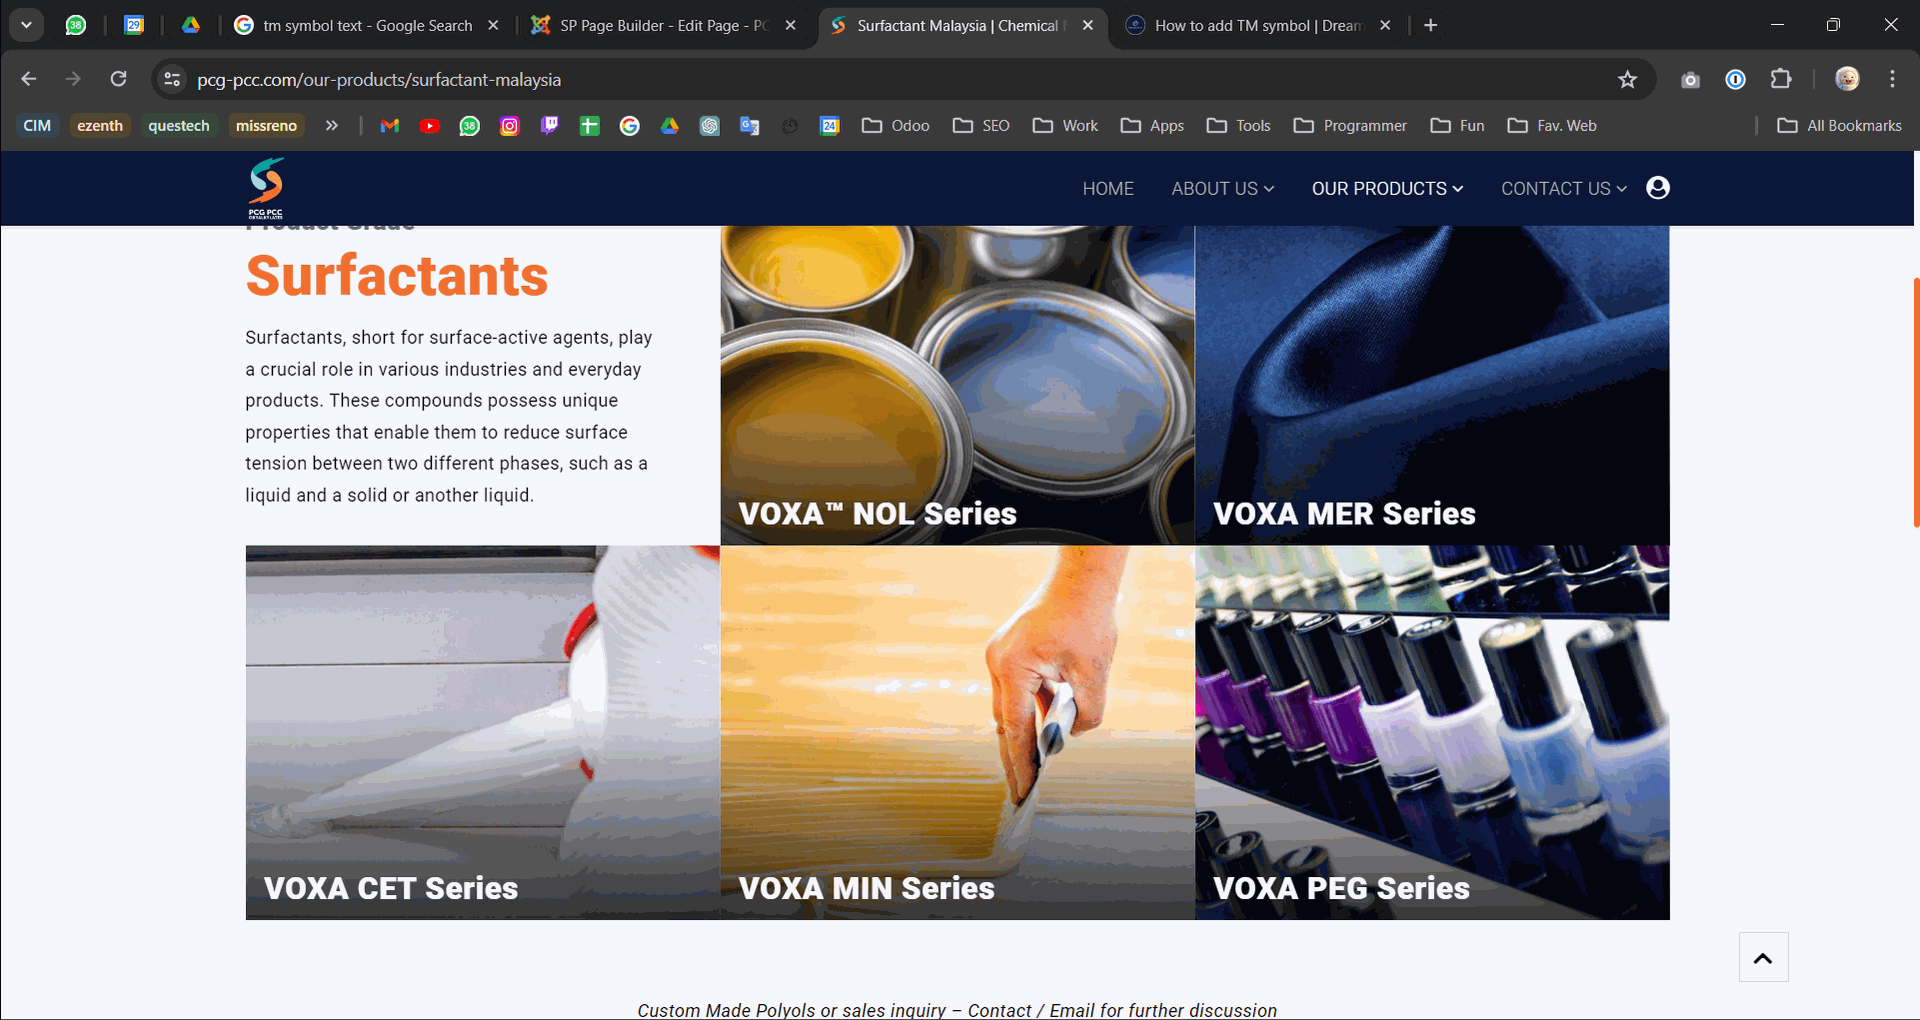1920x1020 pixels.
Task: Open the questech bookmark
Action: click(179, 125)
